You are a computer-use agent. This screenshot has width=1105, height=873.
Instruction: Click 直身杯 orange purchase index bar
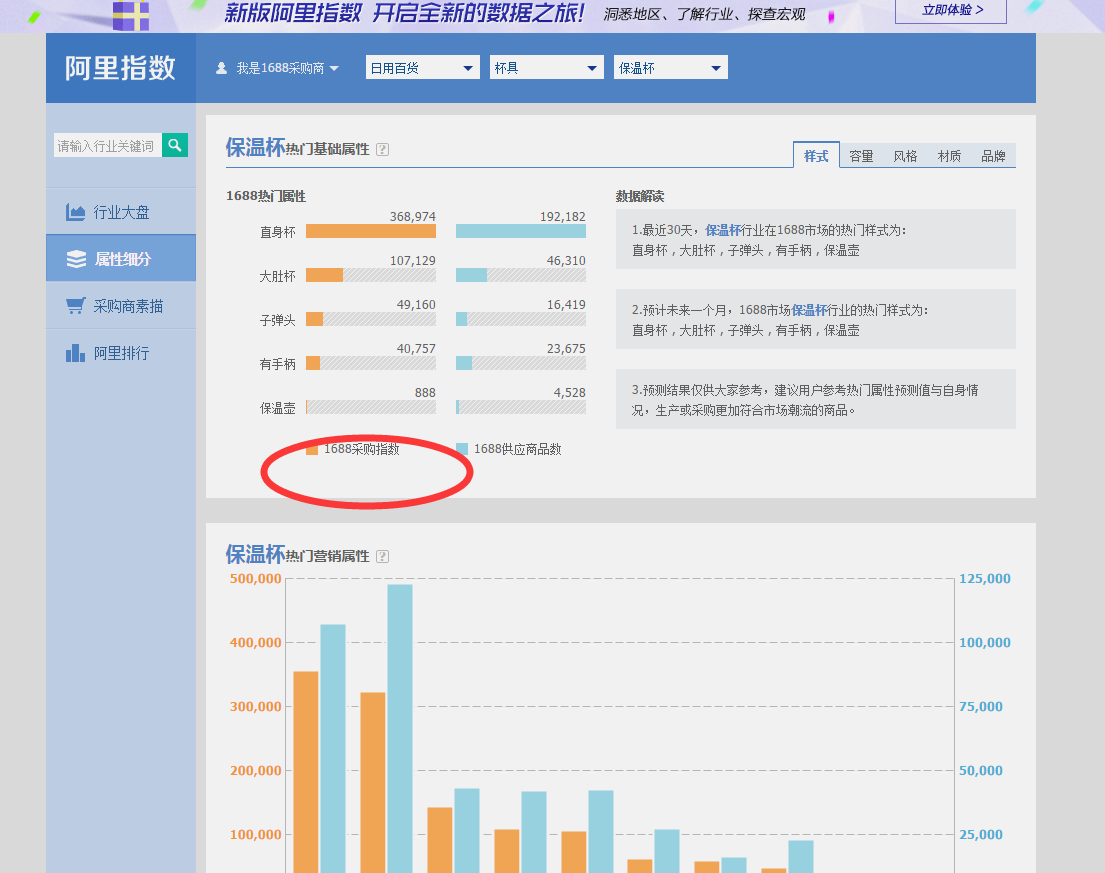(x=371, y=231)
